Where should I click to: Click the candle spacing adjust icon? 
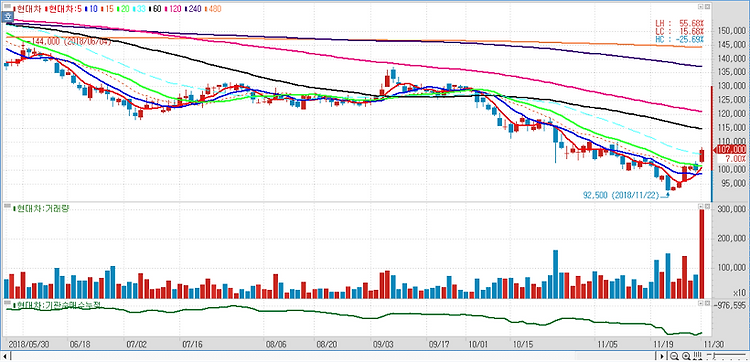[x=697, y=356]
